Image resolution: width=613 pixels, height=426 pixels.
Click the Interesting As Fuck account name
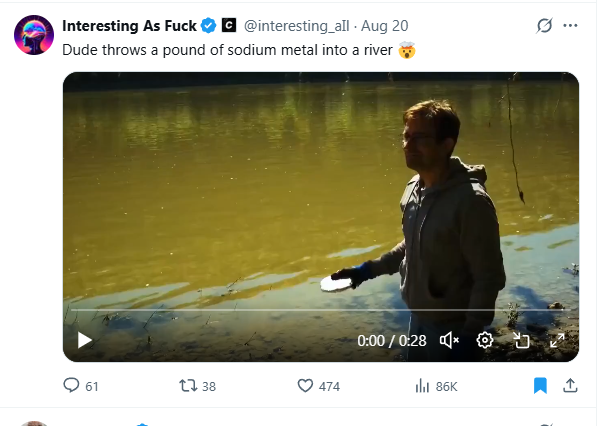[x=129, y=26]
